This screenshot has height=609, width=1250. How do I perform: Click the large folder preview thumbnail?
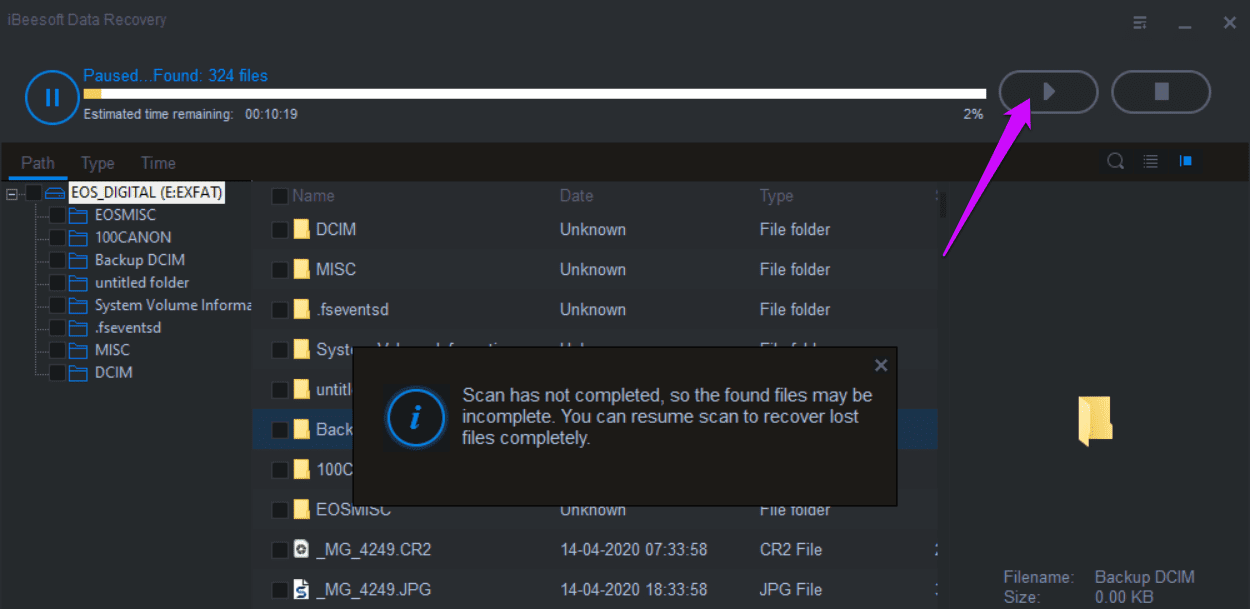pyautogui.click(x=1096, y=421)
